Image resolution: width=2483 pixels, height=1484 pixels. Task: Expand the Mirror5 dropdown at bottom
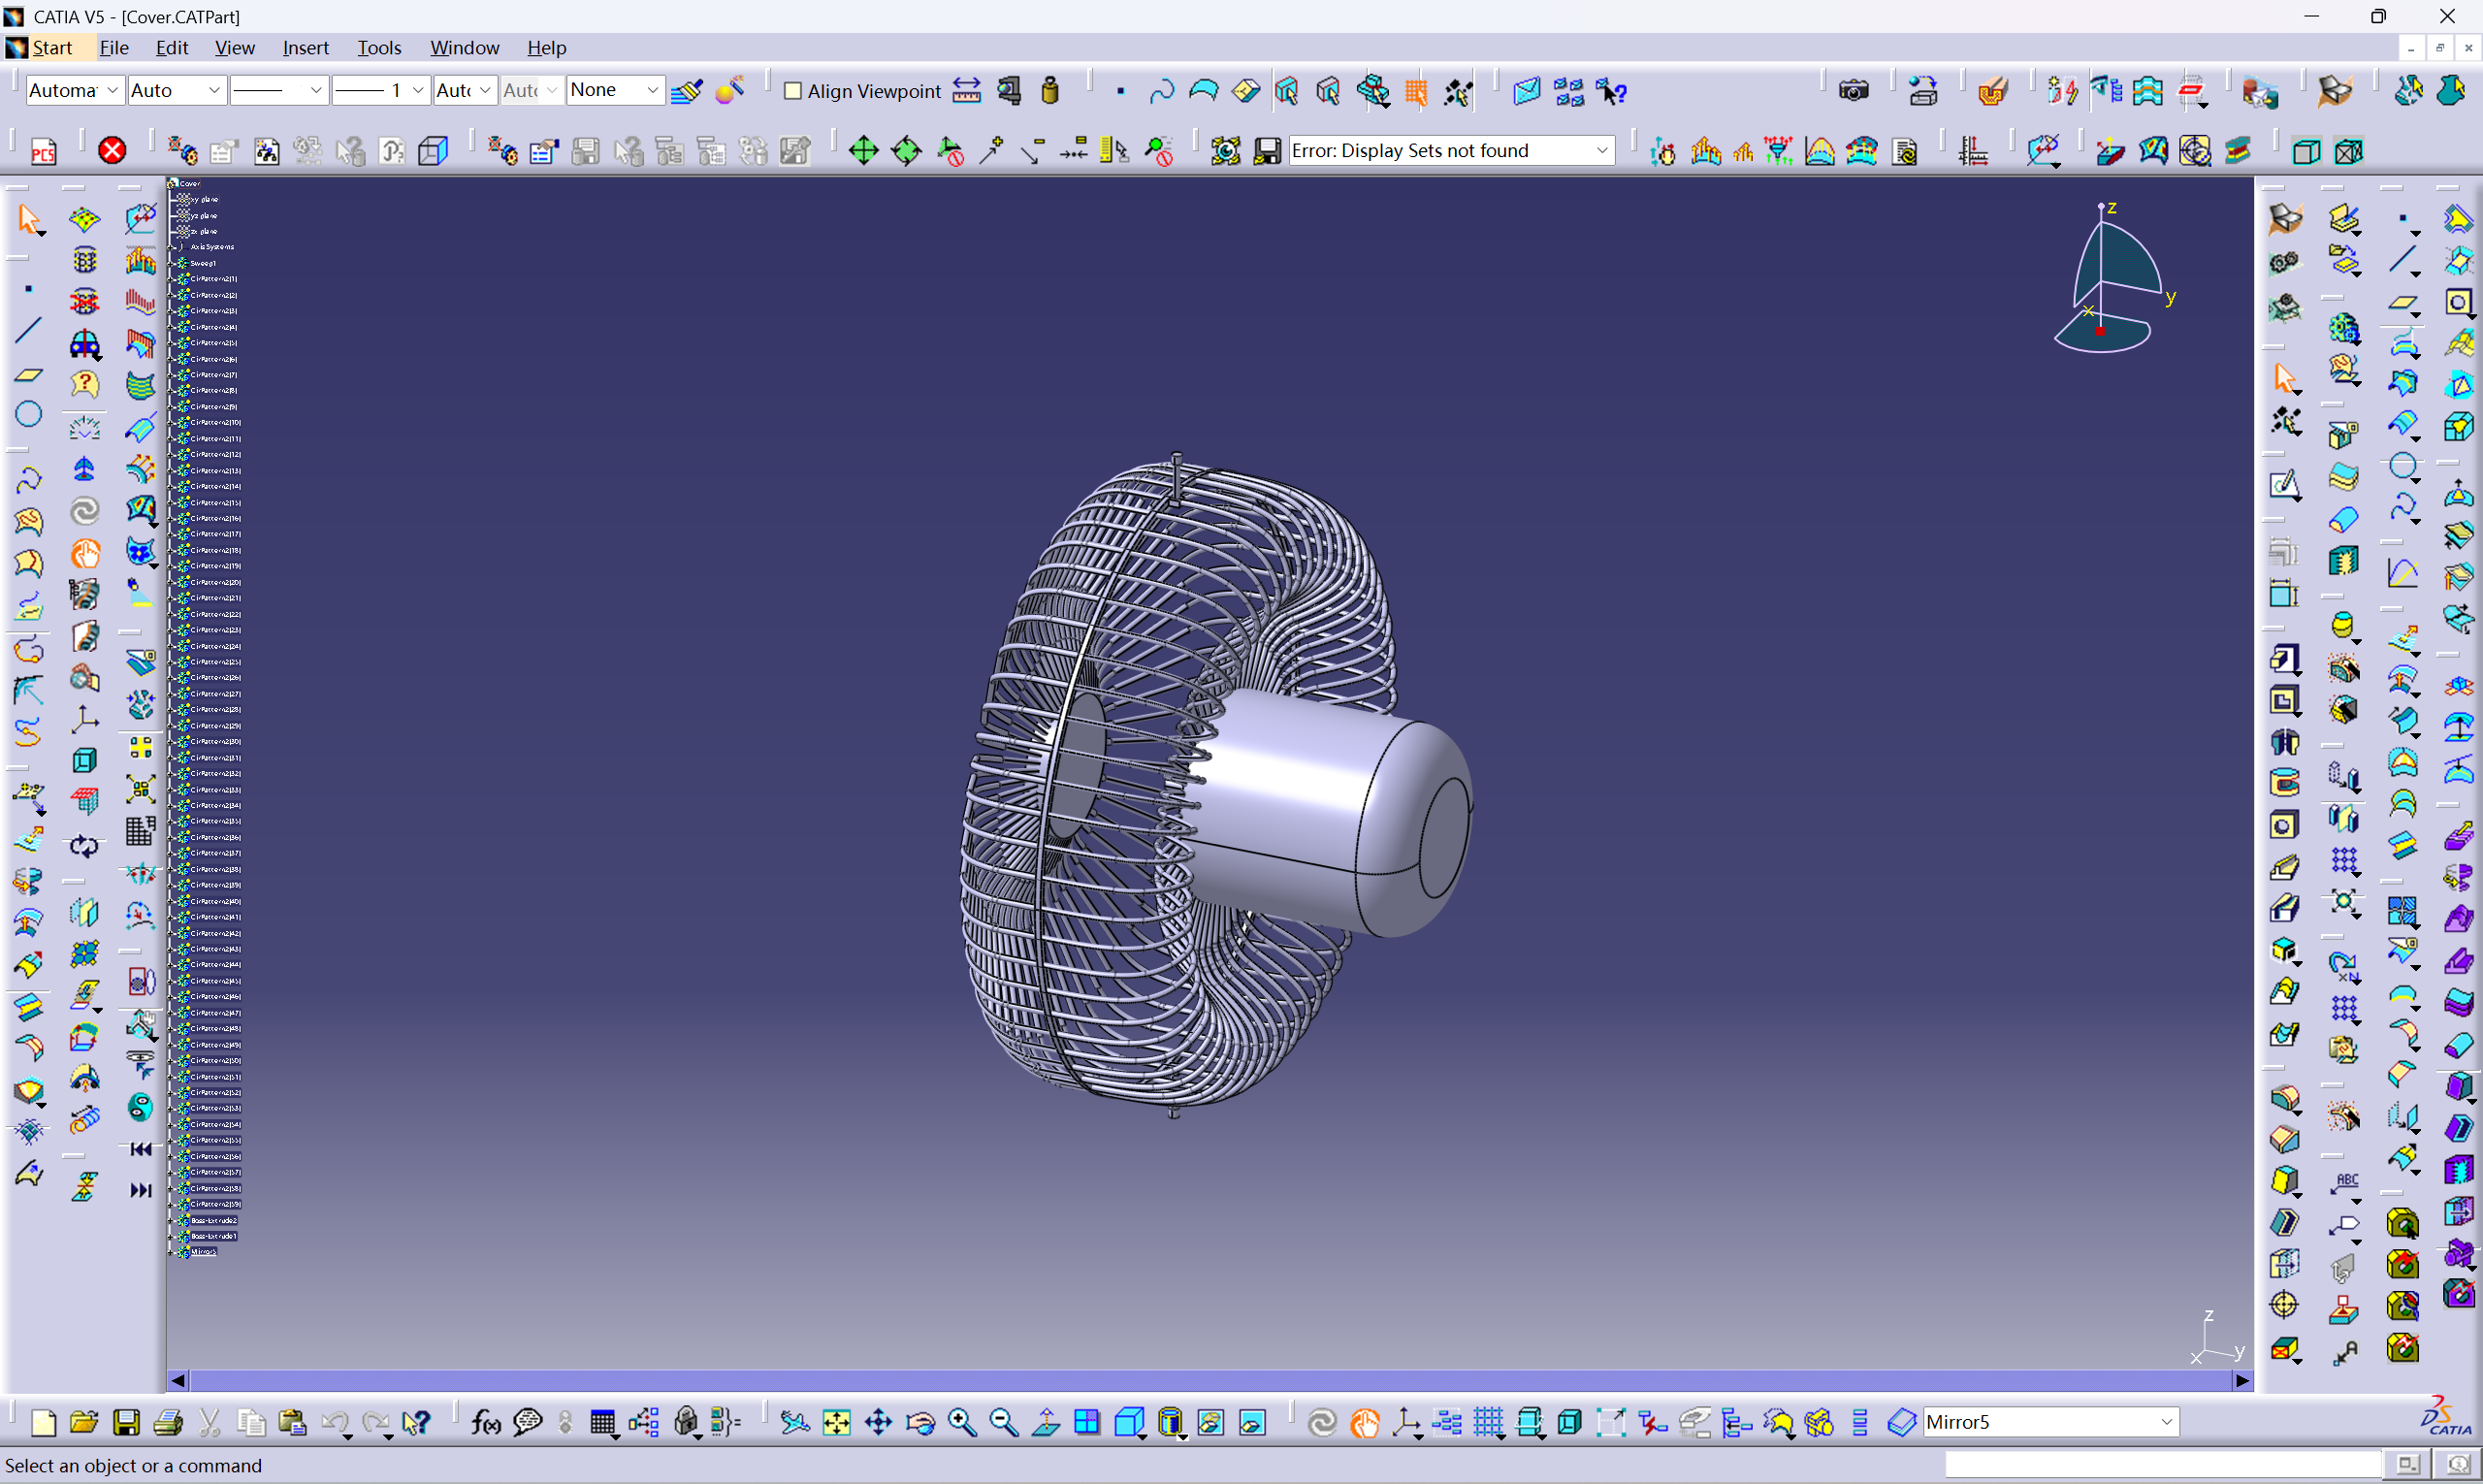coord(2166,1422)
